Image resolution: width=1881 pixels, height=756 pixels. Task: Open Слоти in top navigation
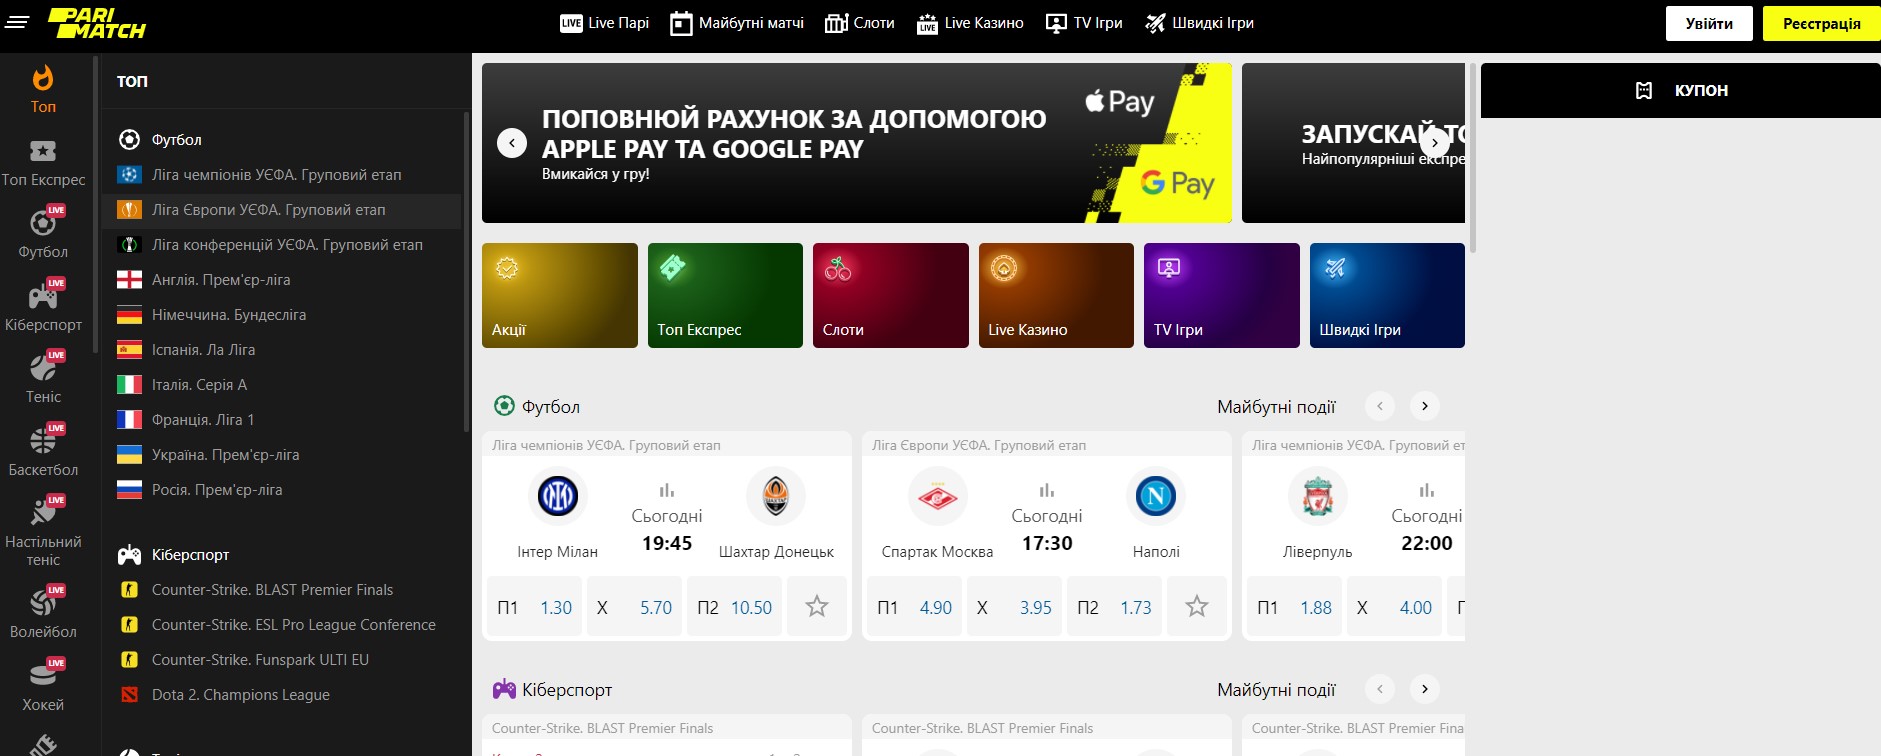(860, 23)
